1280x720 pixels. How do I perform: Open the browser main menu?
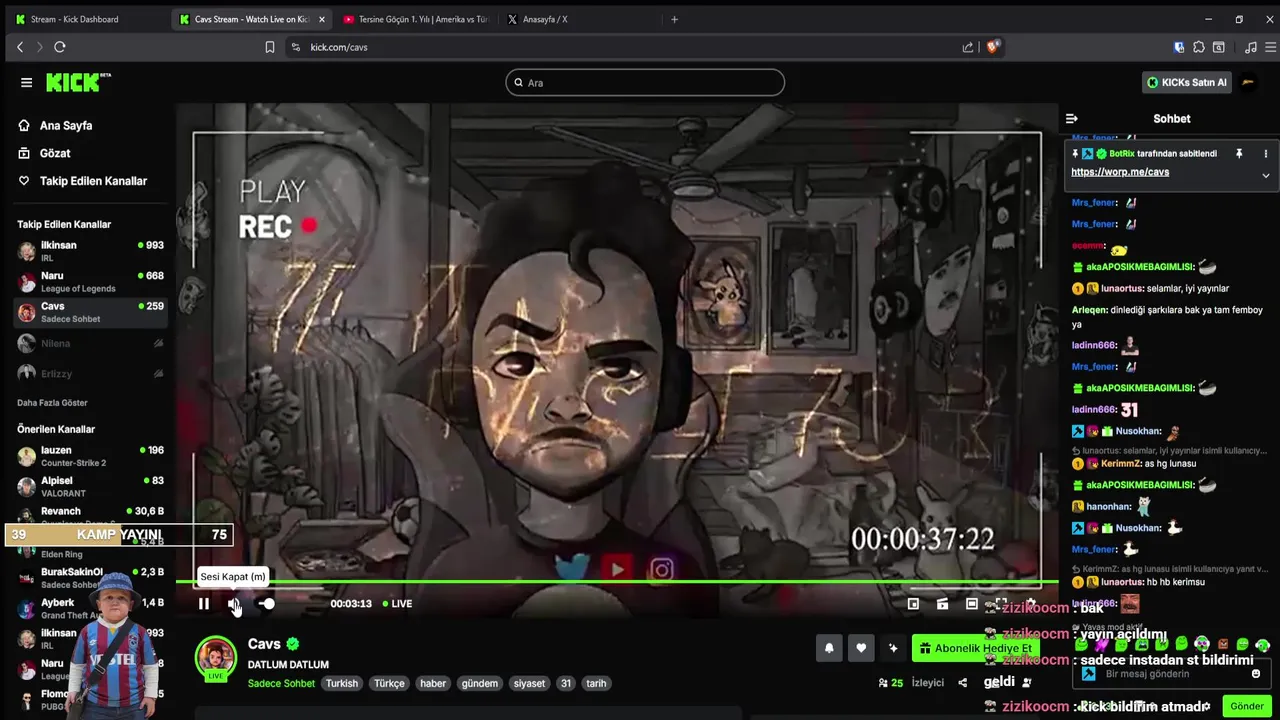click(1271, 47)
